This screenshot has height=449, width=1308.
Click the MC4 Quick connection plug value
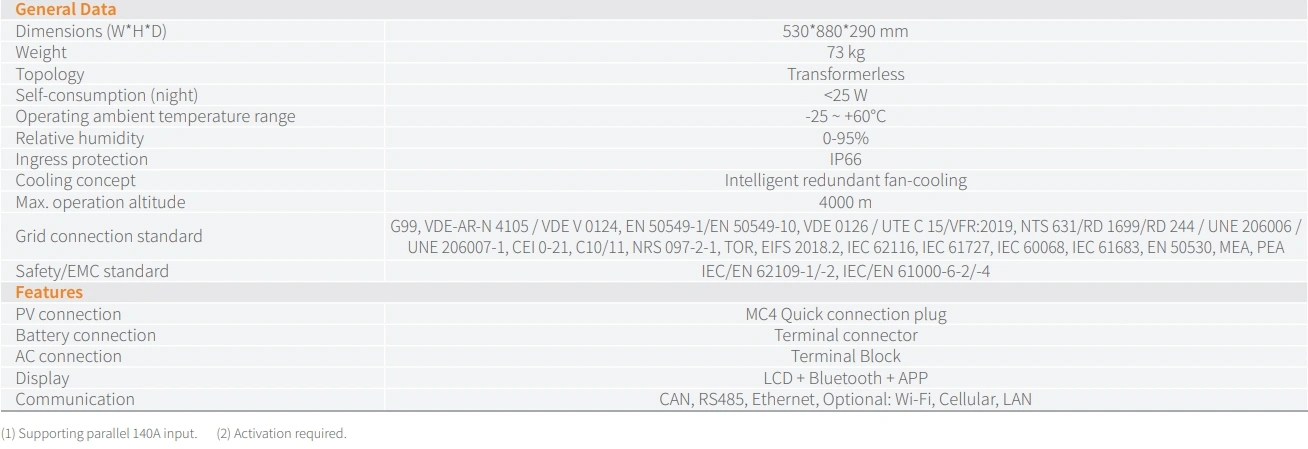845,314
